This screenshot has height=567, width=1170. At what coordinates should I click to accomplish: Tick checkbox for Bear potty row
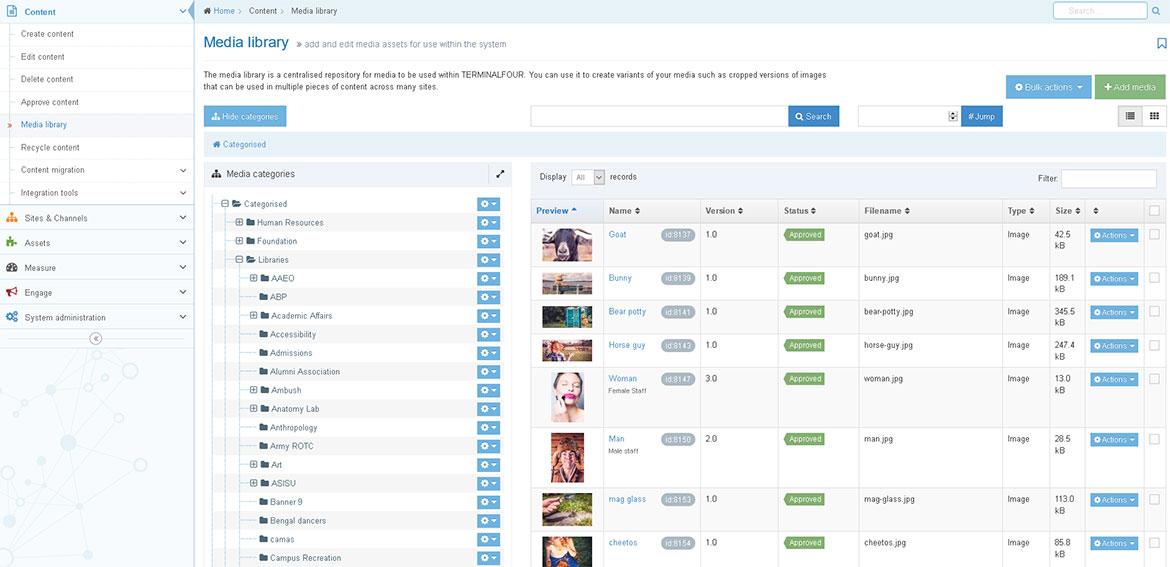1154,312
